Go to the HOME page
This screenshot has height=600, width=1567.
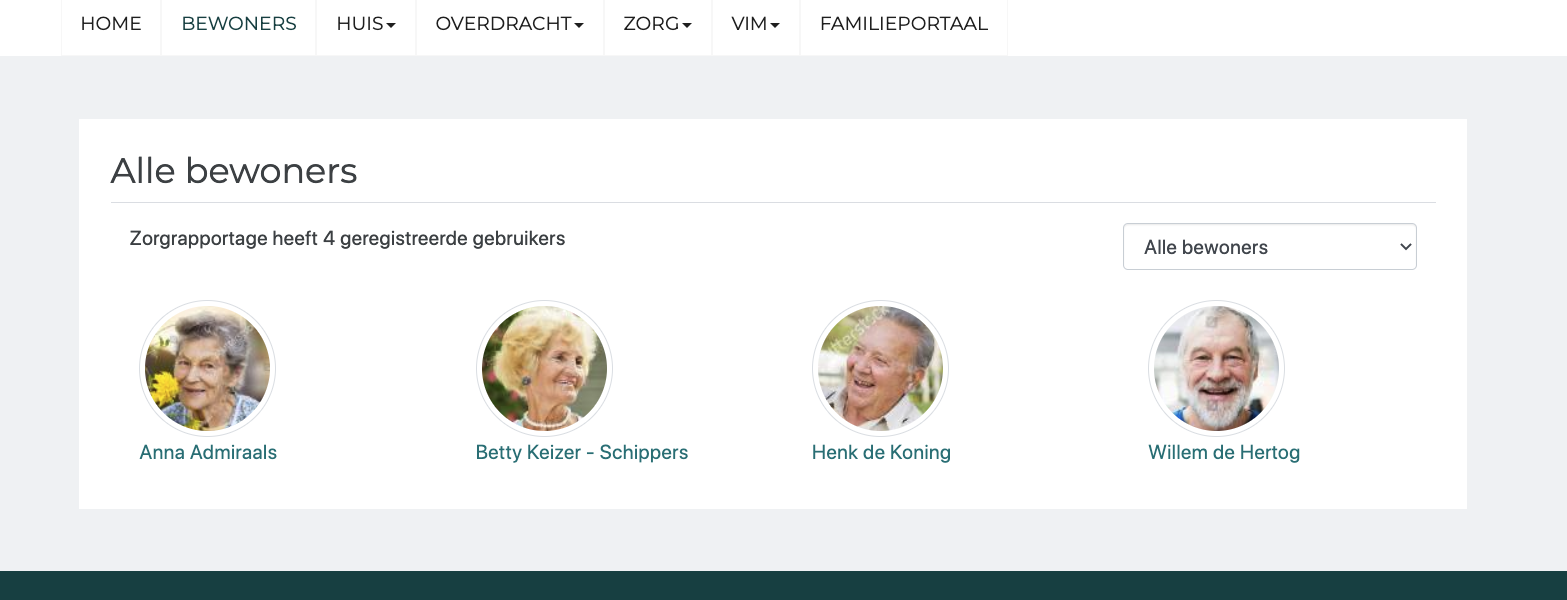pos(111,24)
